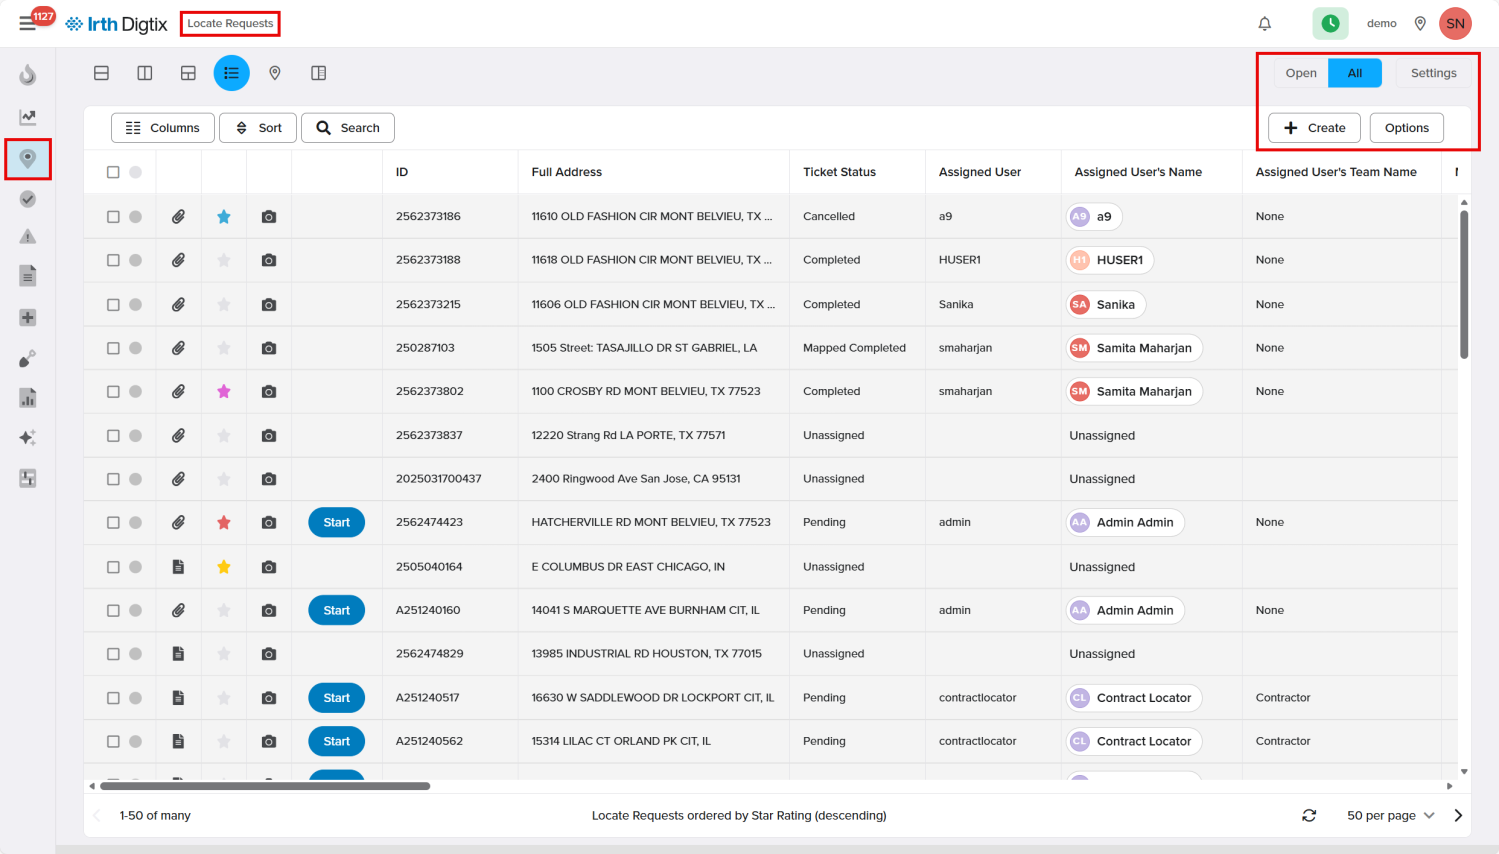Open the Options menu
This screenshot has width=1499, height=854.
point(1406,128)
